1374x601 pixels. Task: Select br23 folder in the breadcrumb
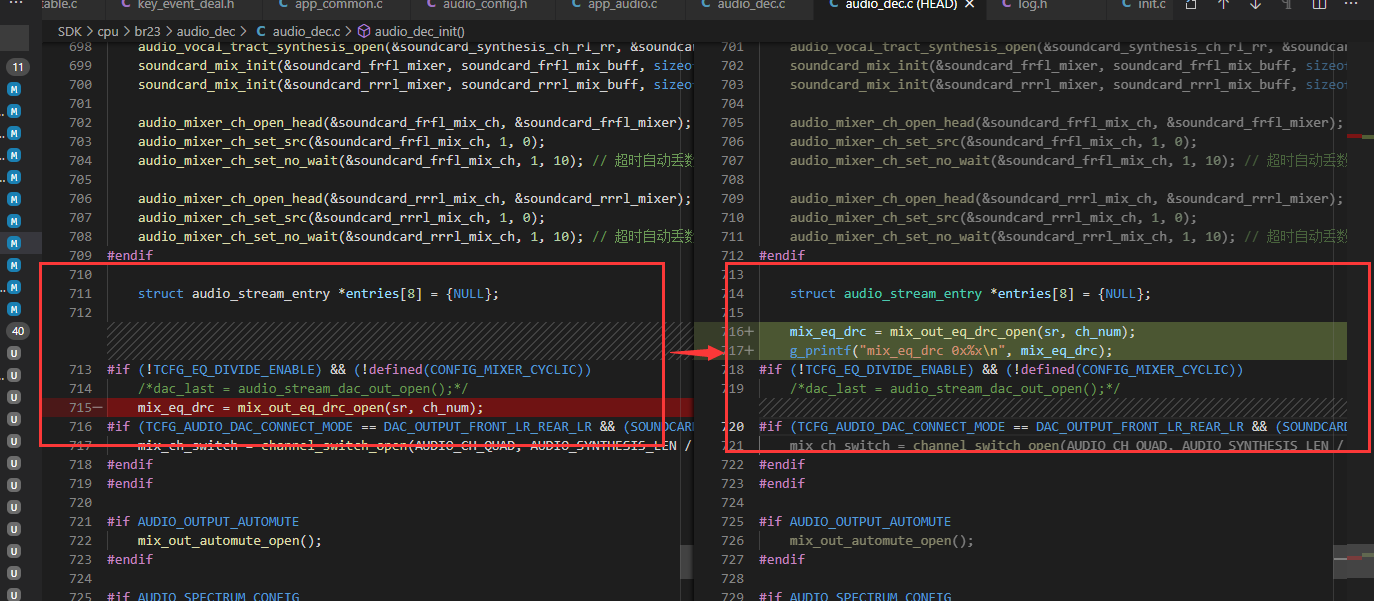[148, 31]
